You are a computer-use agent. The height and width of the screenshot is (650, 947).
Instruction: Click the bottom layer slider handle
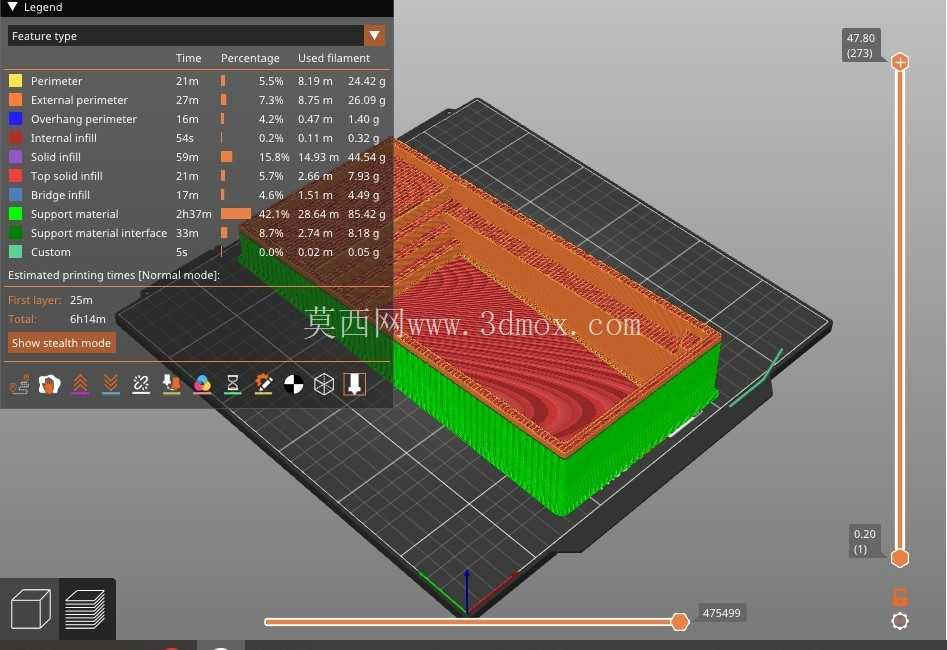900,558
